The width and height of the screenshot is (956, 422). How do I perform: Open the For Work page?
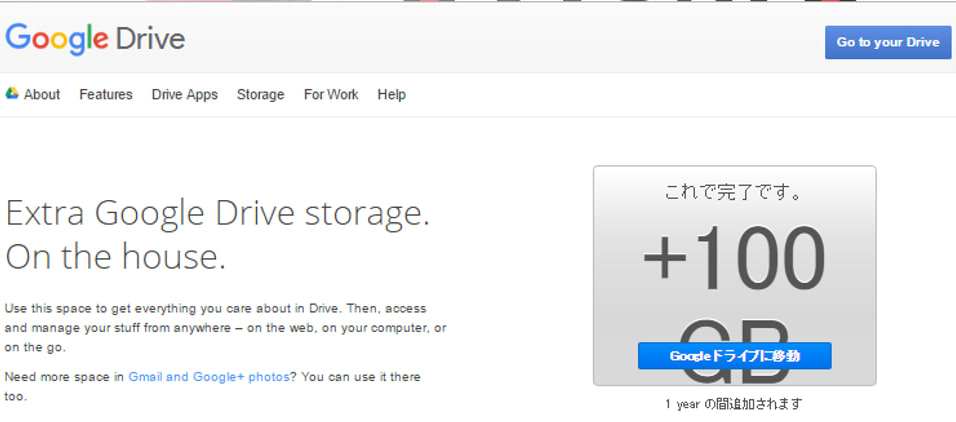coord(331,95)
